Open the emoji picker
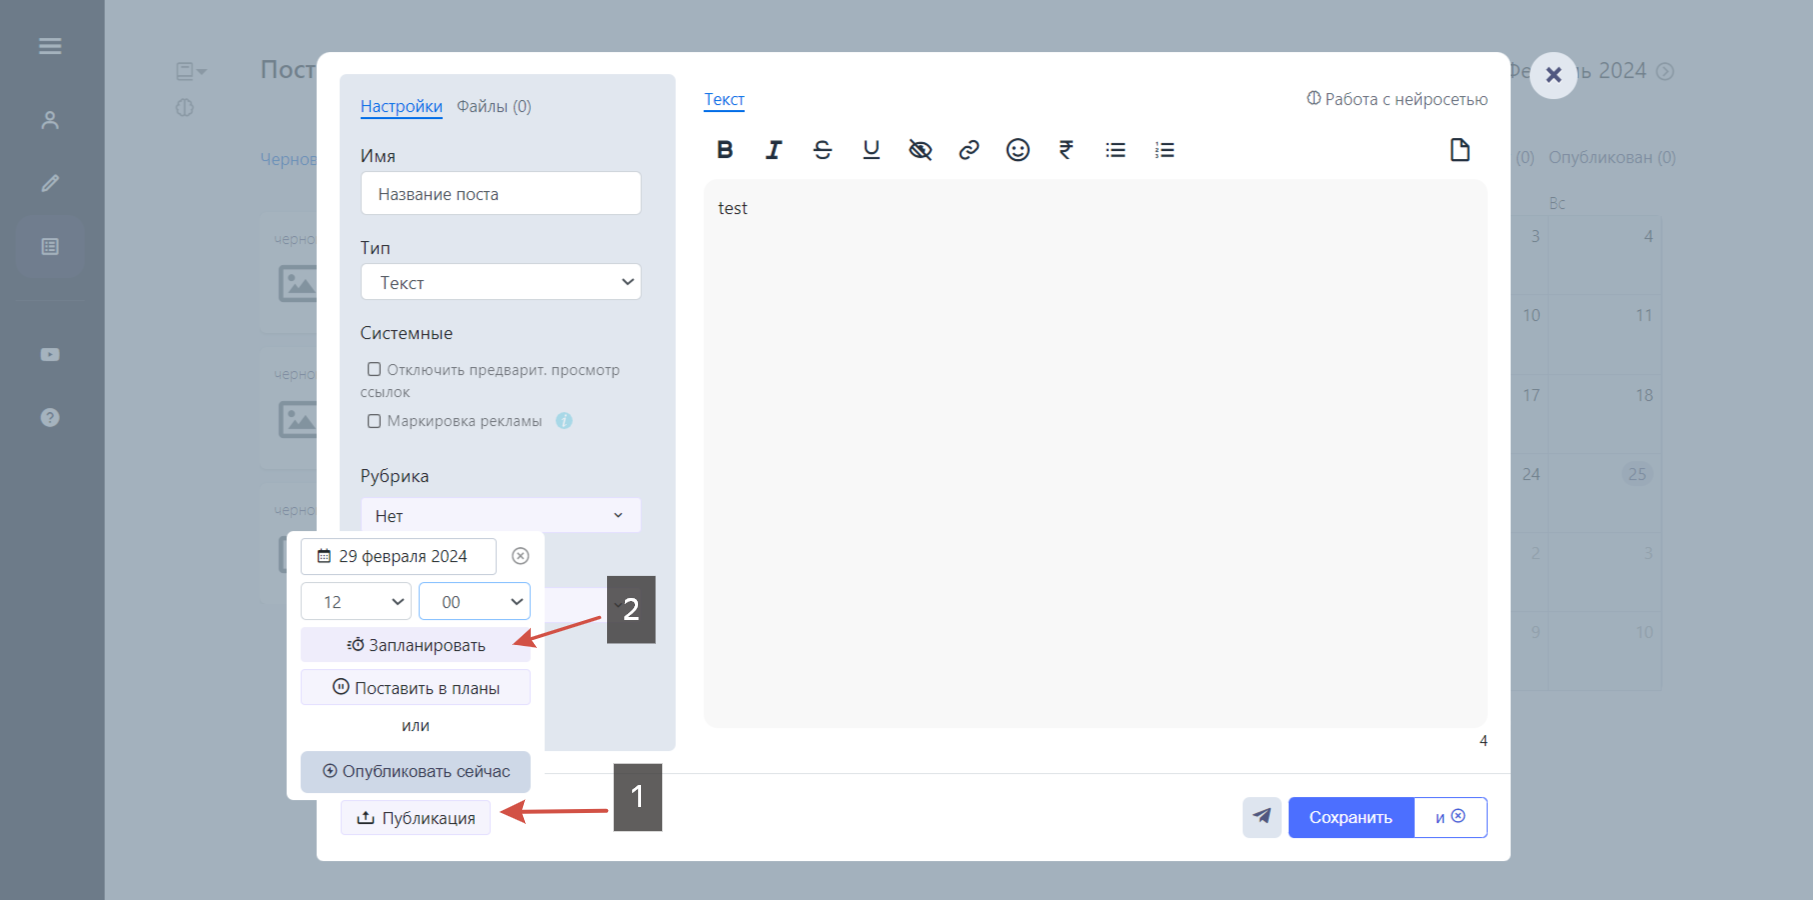This screenshot has width=1813, height=900. (1018, 150)
